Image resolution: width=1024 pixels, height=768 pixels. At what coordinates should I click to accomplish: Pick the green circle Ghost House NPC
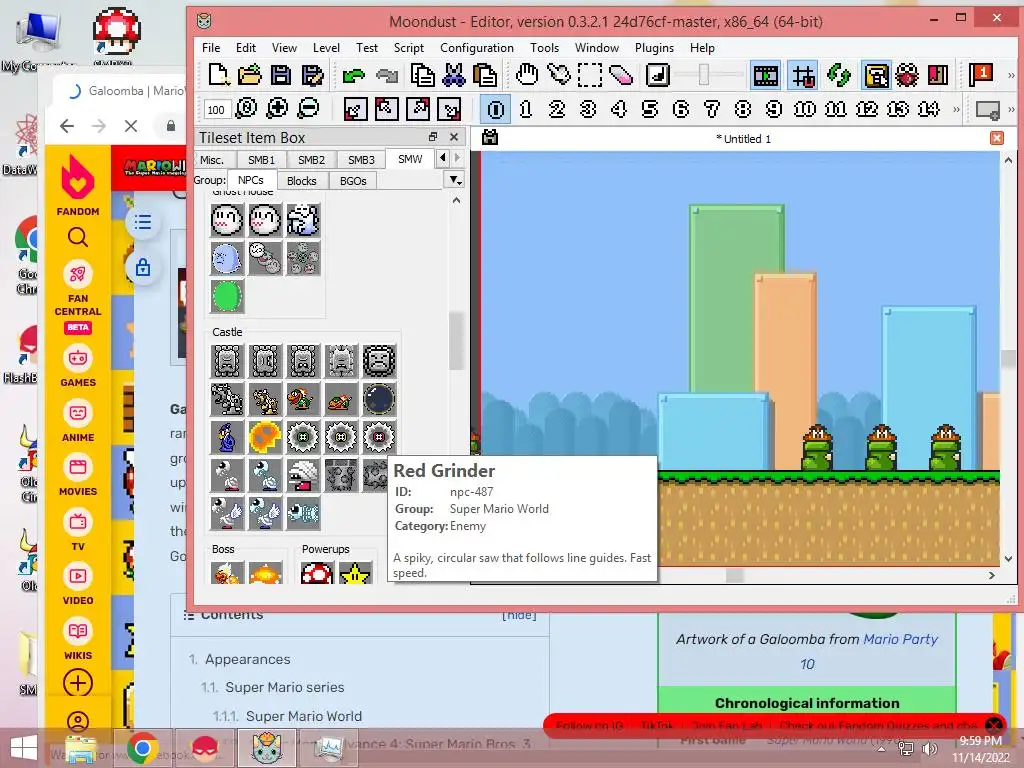tap(227, 296)
